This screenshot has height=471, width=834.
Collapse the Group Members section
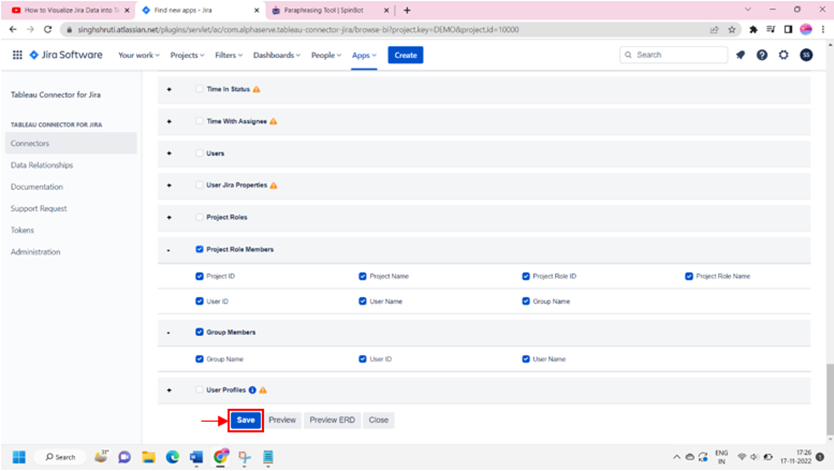click(x=169, y=333)
